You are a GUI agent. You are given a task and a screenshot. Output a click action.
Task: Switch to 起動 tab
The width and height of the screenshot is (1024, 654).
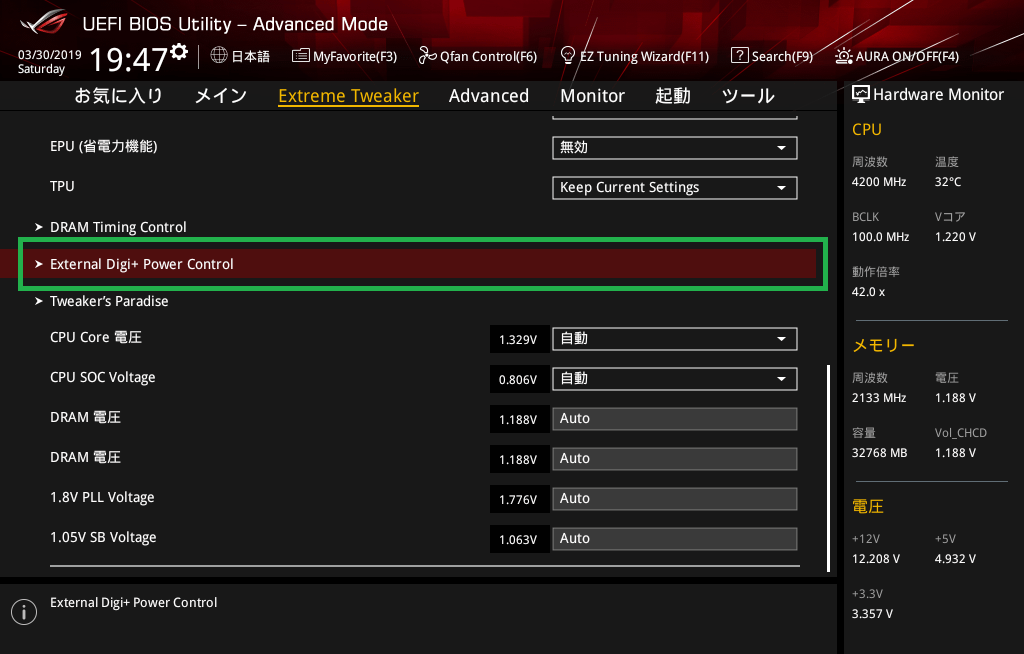pos(673,96)
